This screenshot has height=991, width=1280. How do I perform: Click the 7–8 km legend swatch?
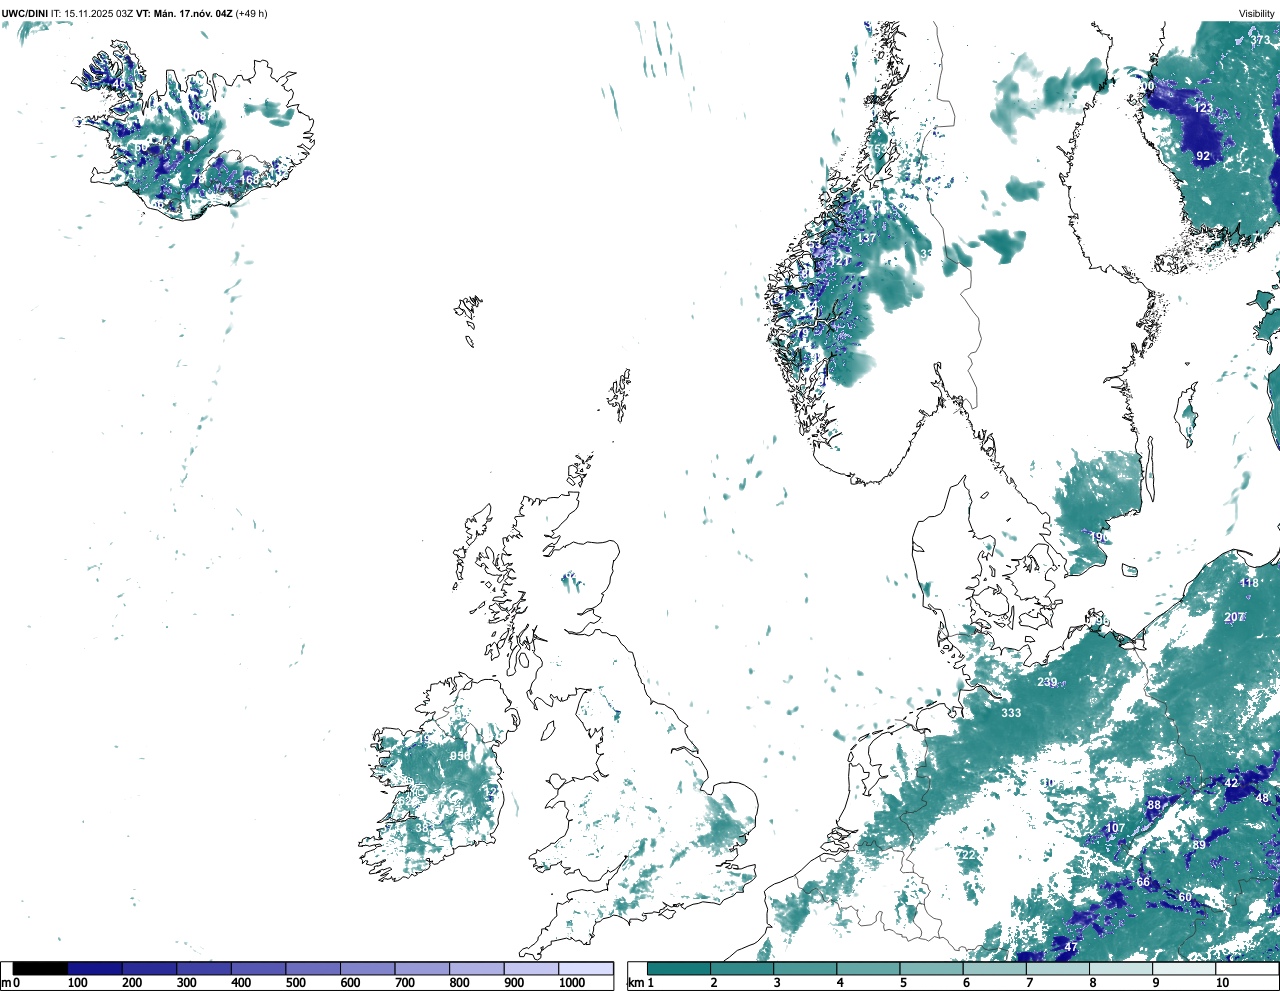click(x=1057, y=969)
